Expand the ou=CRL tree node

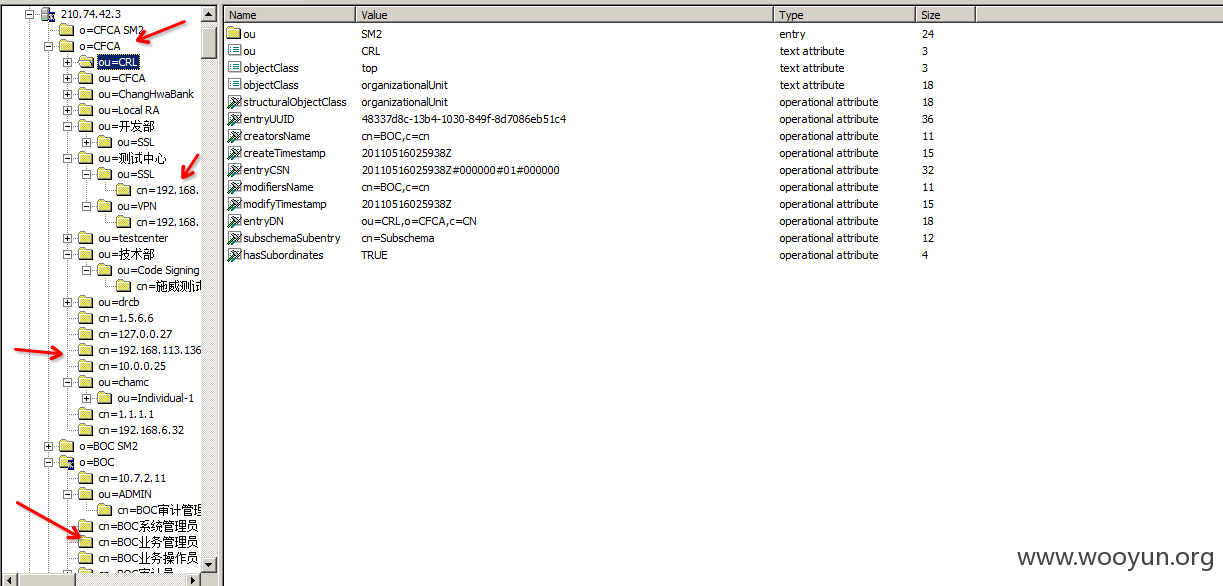pos(67,62)
